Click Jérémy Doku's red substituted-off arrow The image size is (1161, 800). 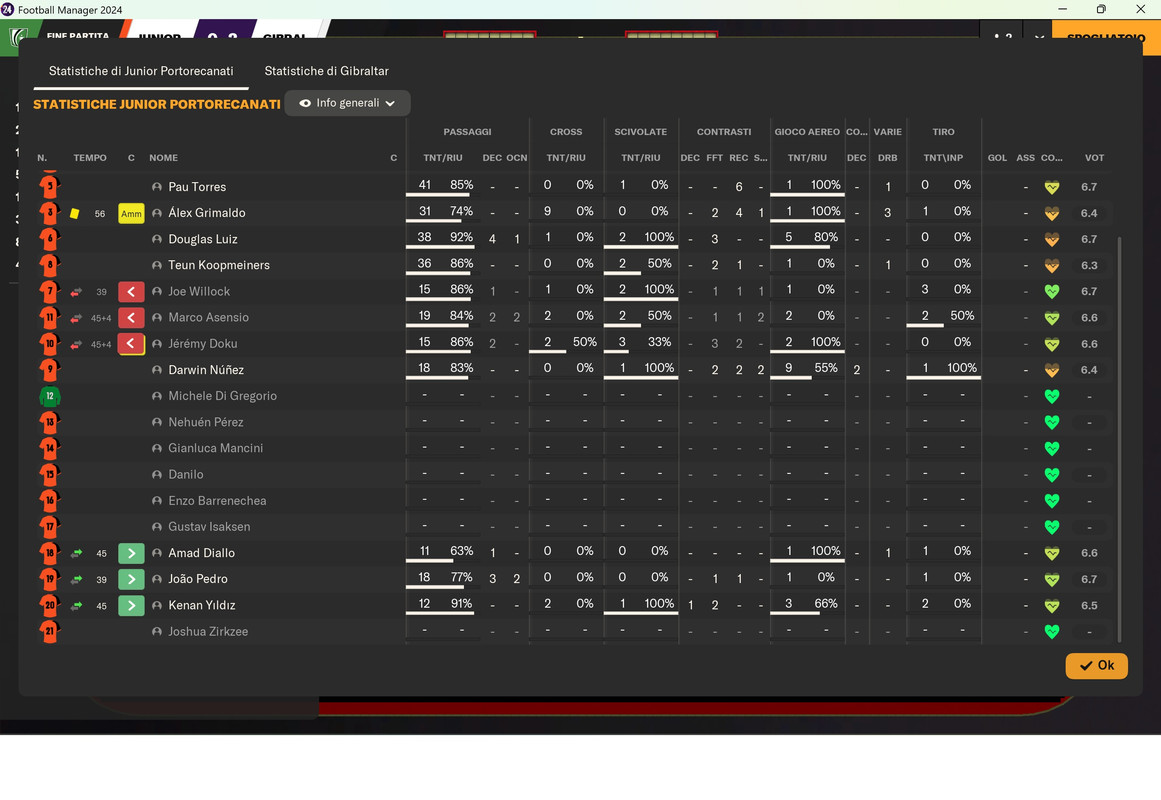[131, 344]
